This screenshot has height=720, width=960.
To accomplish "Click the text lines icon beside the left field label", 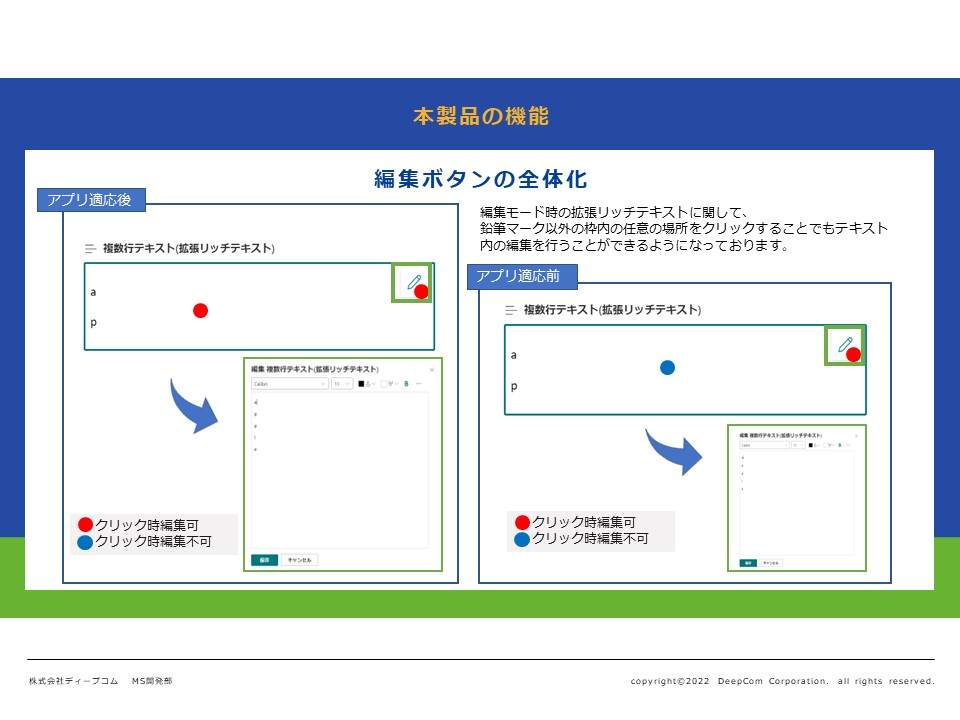I will click(x=90, y=248).
